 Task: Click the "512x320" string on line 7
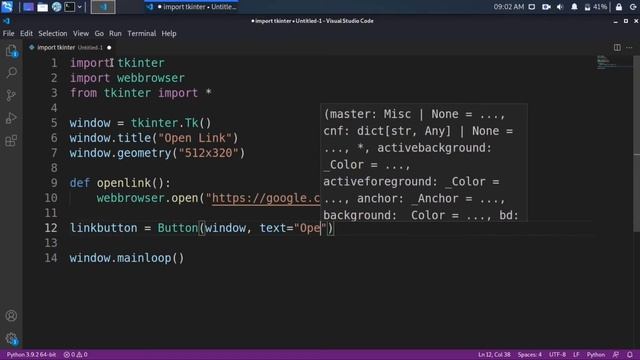click(209, 153)
